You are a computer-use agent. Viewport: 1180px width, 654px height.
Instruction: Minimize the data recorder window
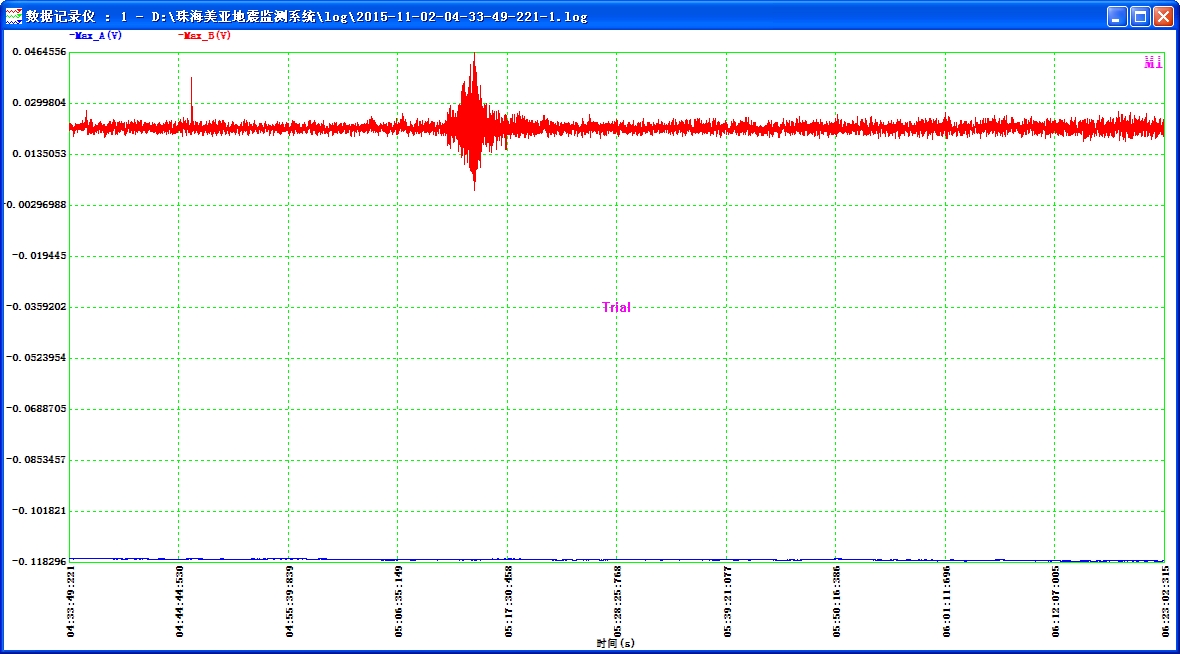pos(1117,17)
